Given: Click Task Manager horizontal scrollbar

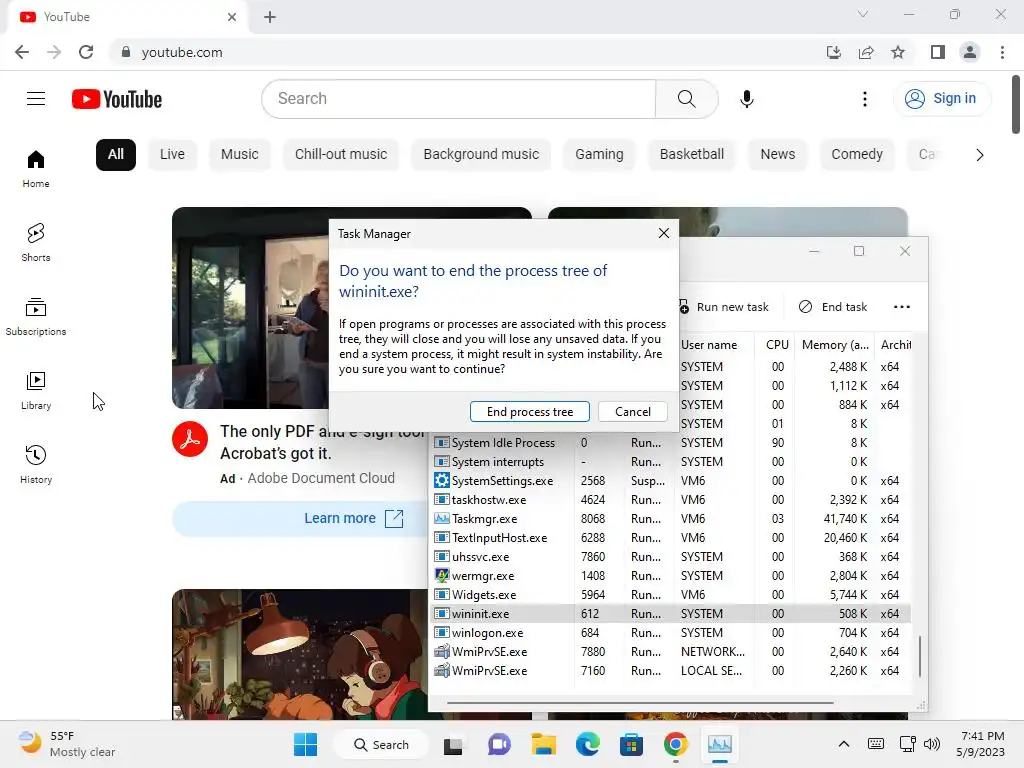Looking at the screenshot, I should pyautogui.click(x=640, y=703).
